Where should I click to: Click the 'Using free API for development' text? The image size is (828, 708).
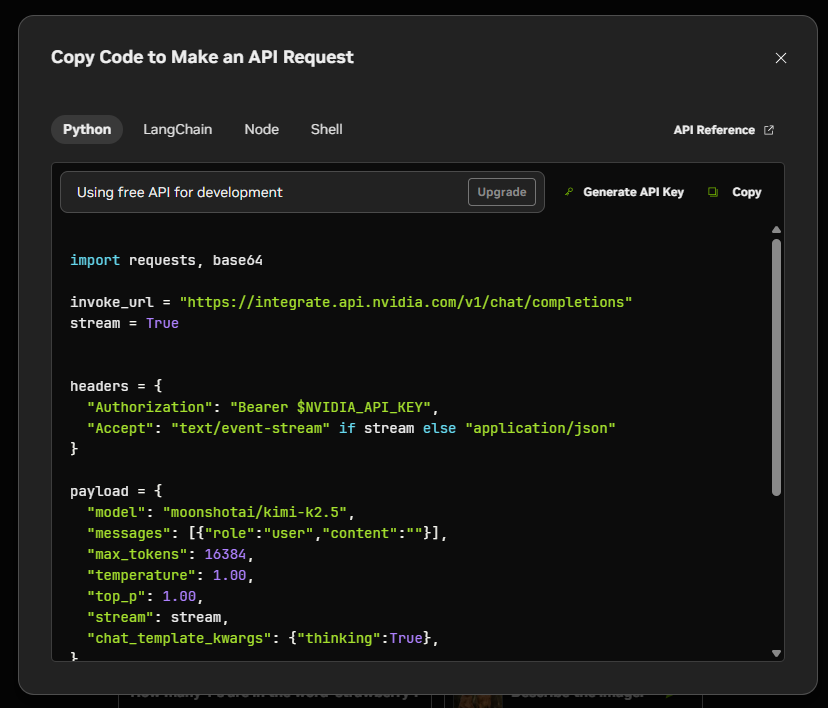coord(180,192)
